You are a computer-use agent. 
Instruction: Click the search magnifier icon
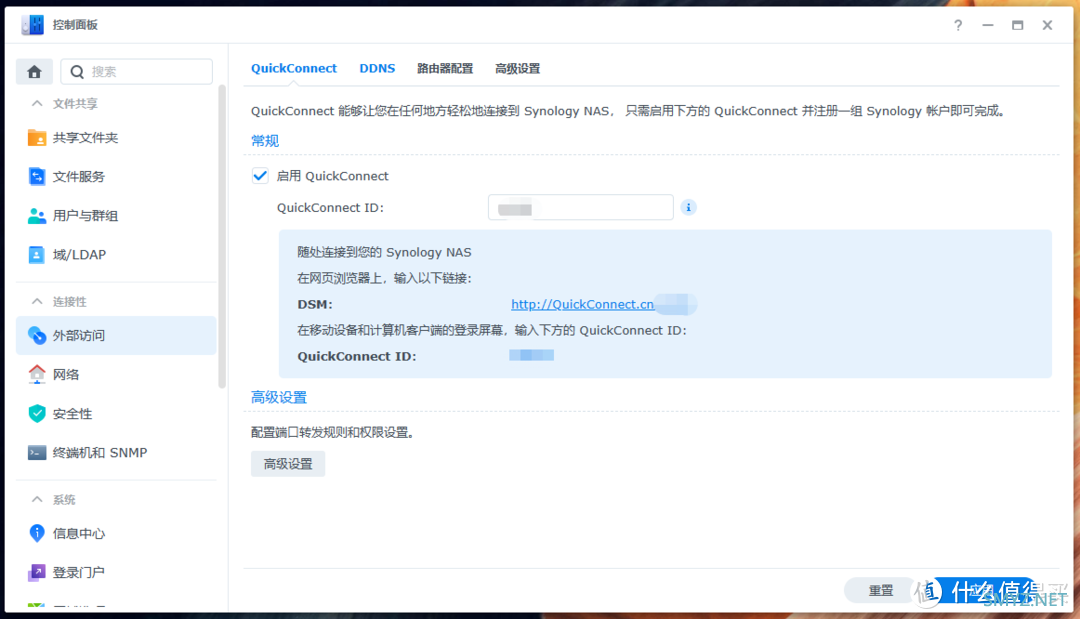point(77,72)
